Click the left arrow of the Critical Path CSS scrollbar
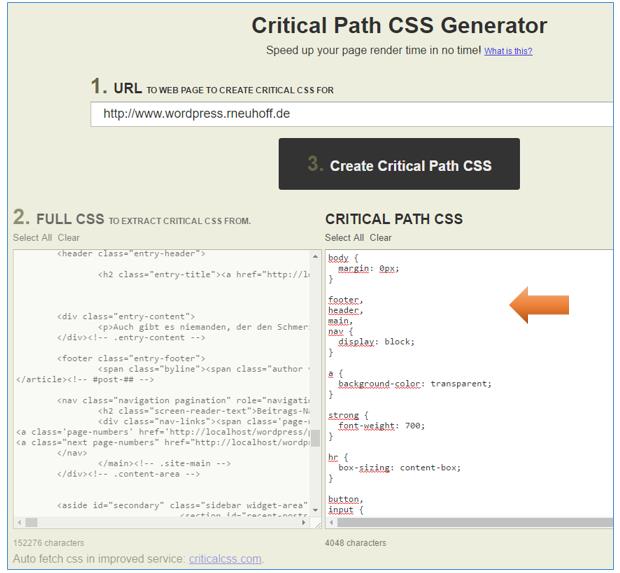Image resolution: width=620 pixels, height=573 pixels. (331, 522)
